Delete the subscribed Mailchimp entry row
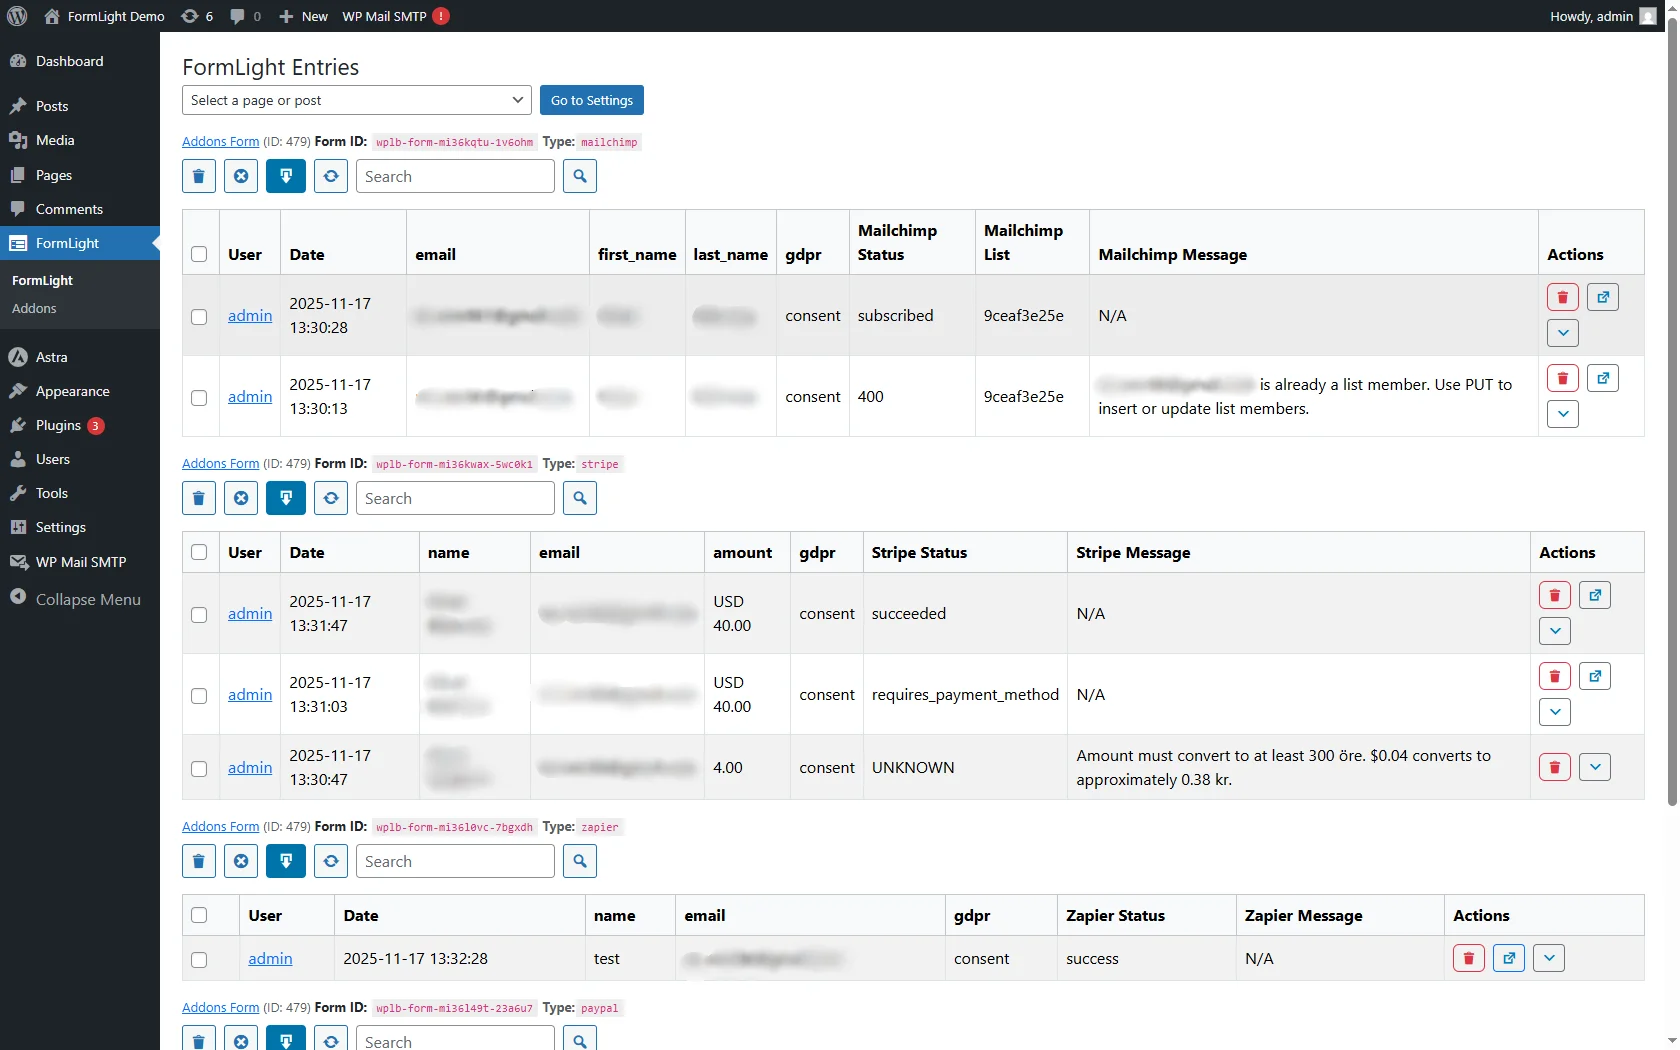The height and width of the screenshot is (1050, 1680). [1562, 297]
